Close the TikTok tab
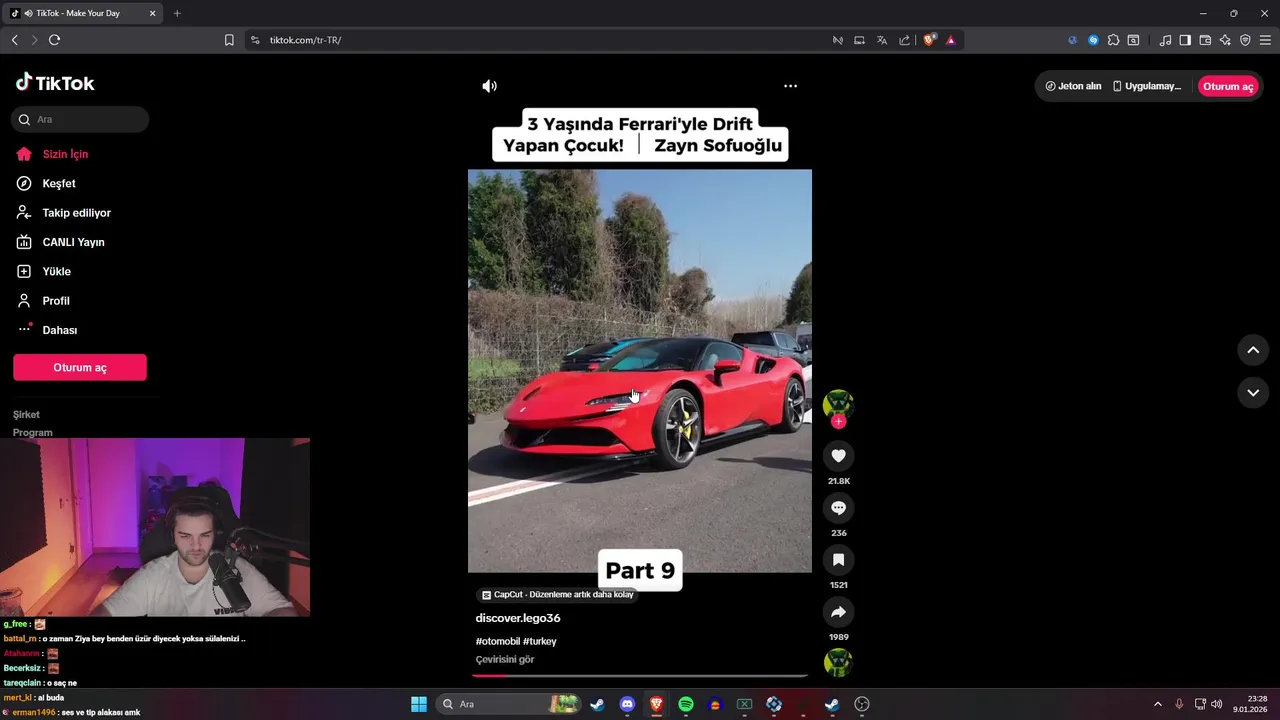The height and width of the screenshot is (720, 1280). [152, 13]
